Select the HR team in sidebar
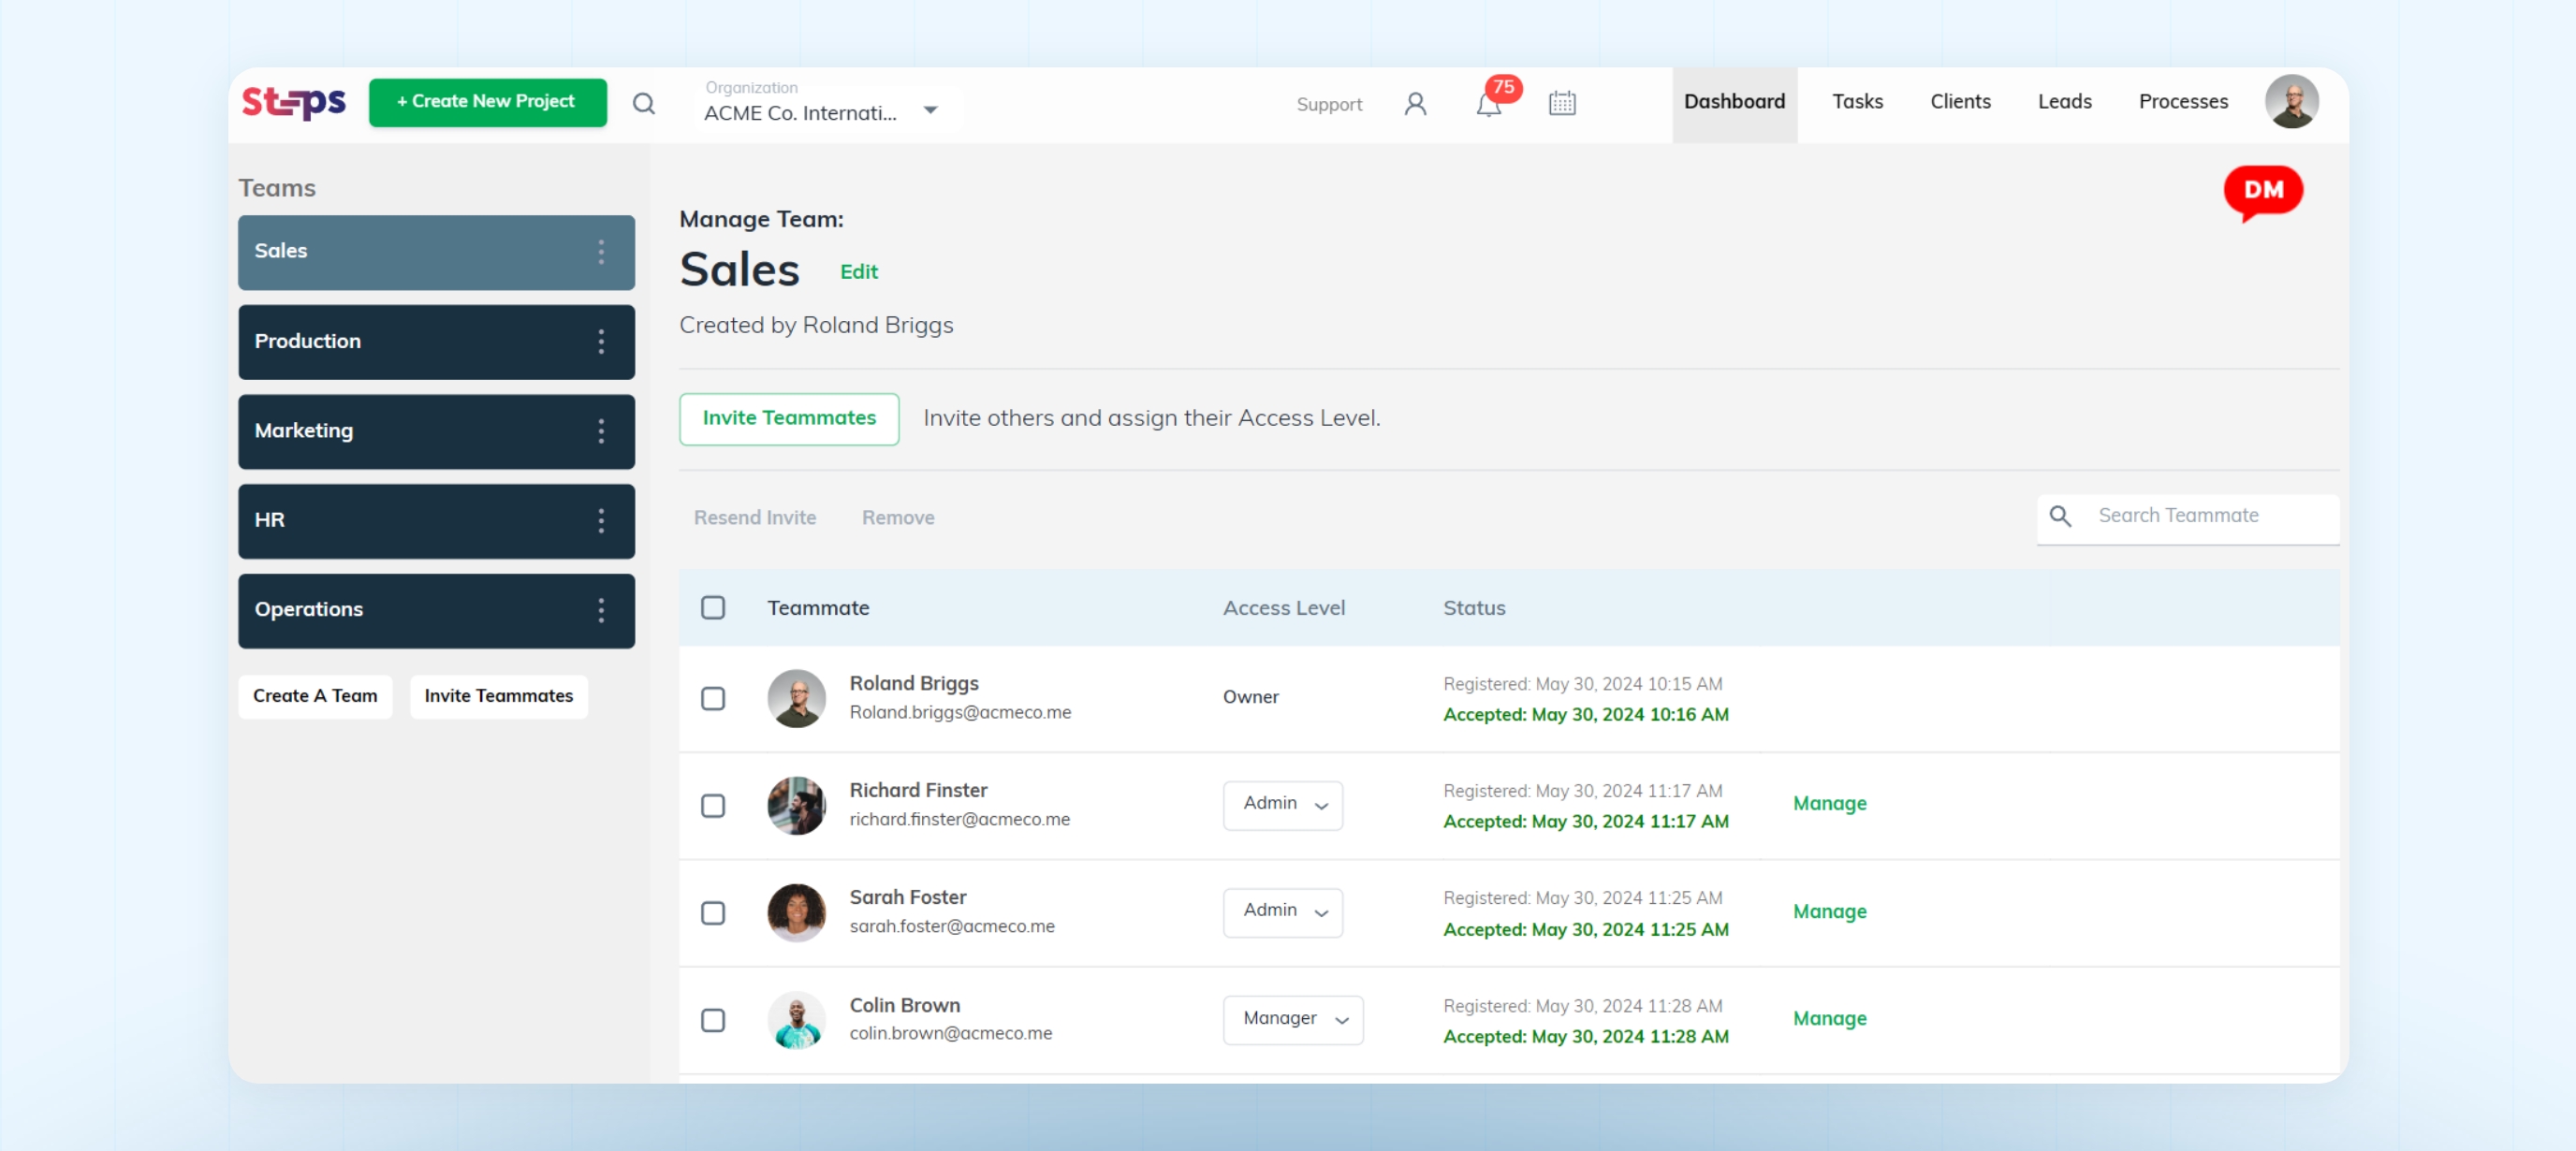 (x=436, y=521)
